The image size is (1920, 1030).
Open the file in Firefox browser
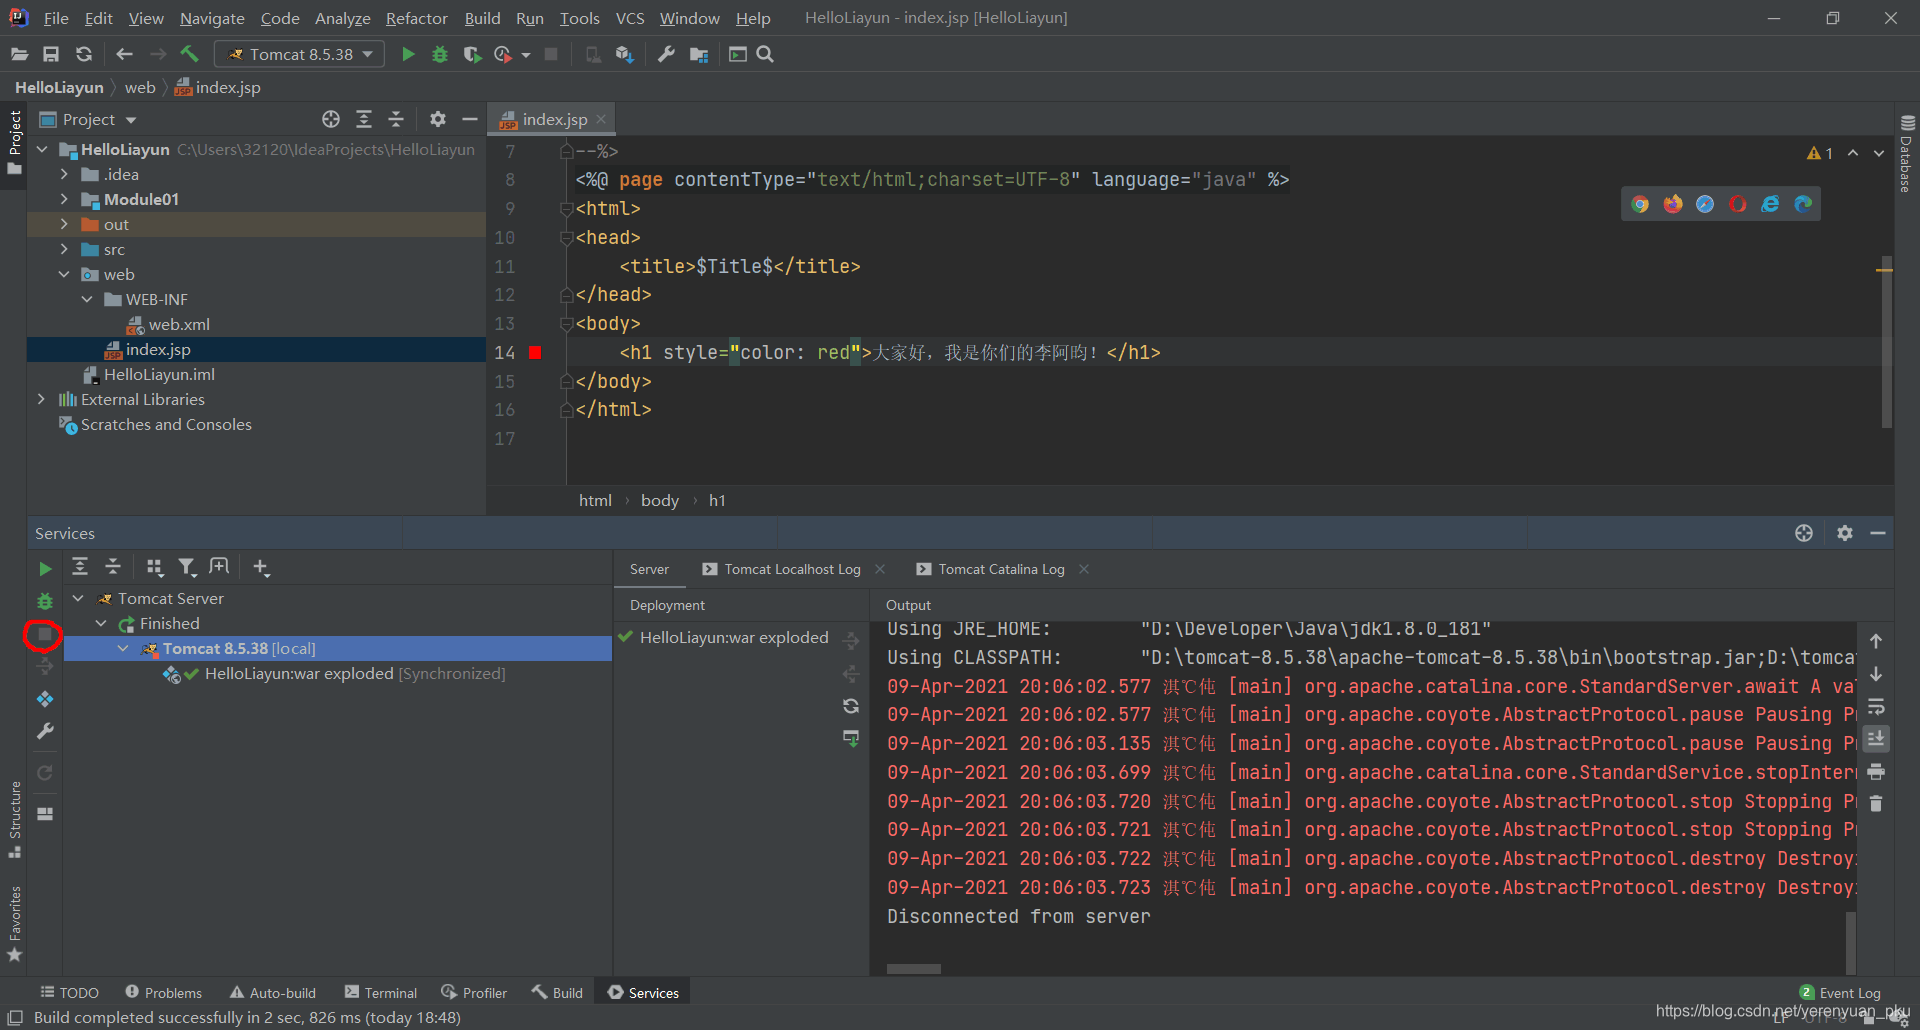coord(1673,204)
